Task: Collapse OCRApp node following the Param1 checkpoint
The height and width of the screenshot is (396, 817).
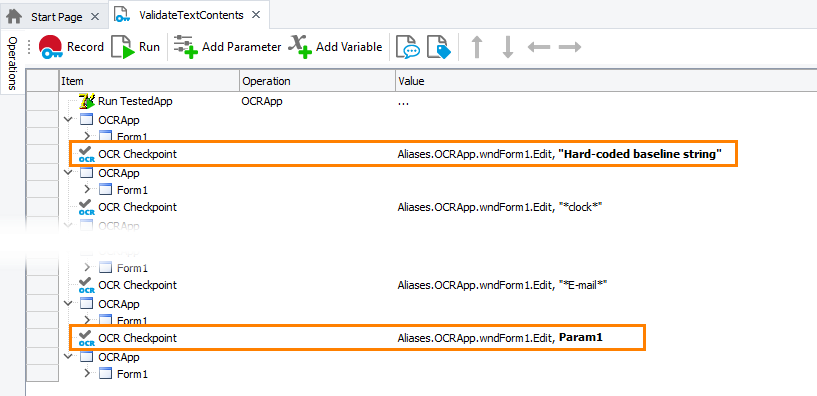Action: click(69, 357)
